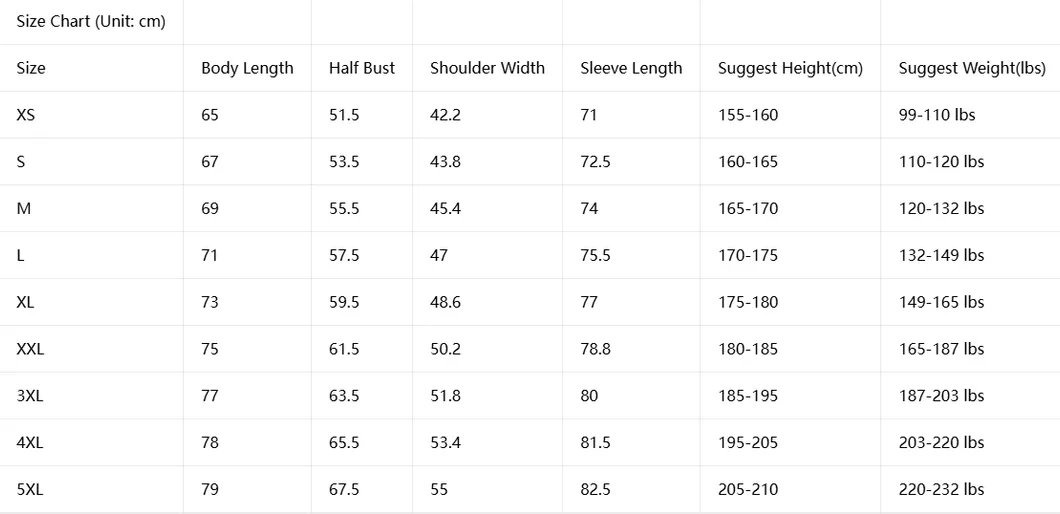This screenshot has height=514, width=1060.
Task: Select weight range 99-110 lbs cell
Action: tap(971, 115)
